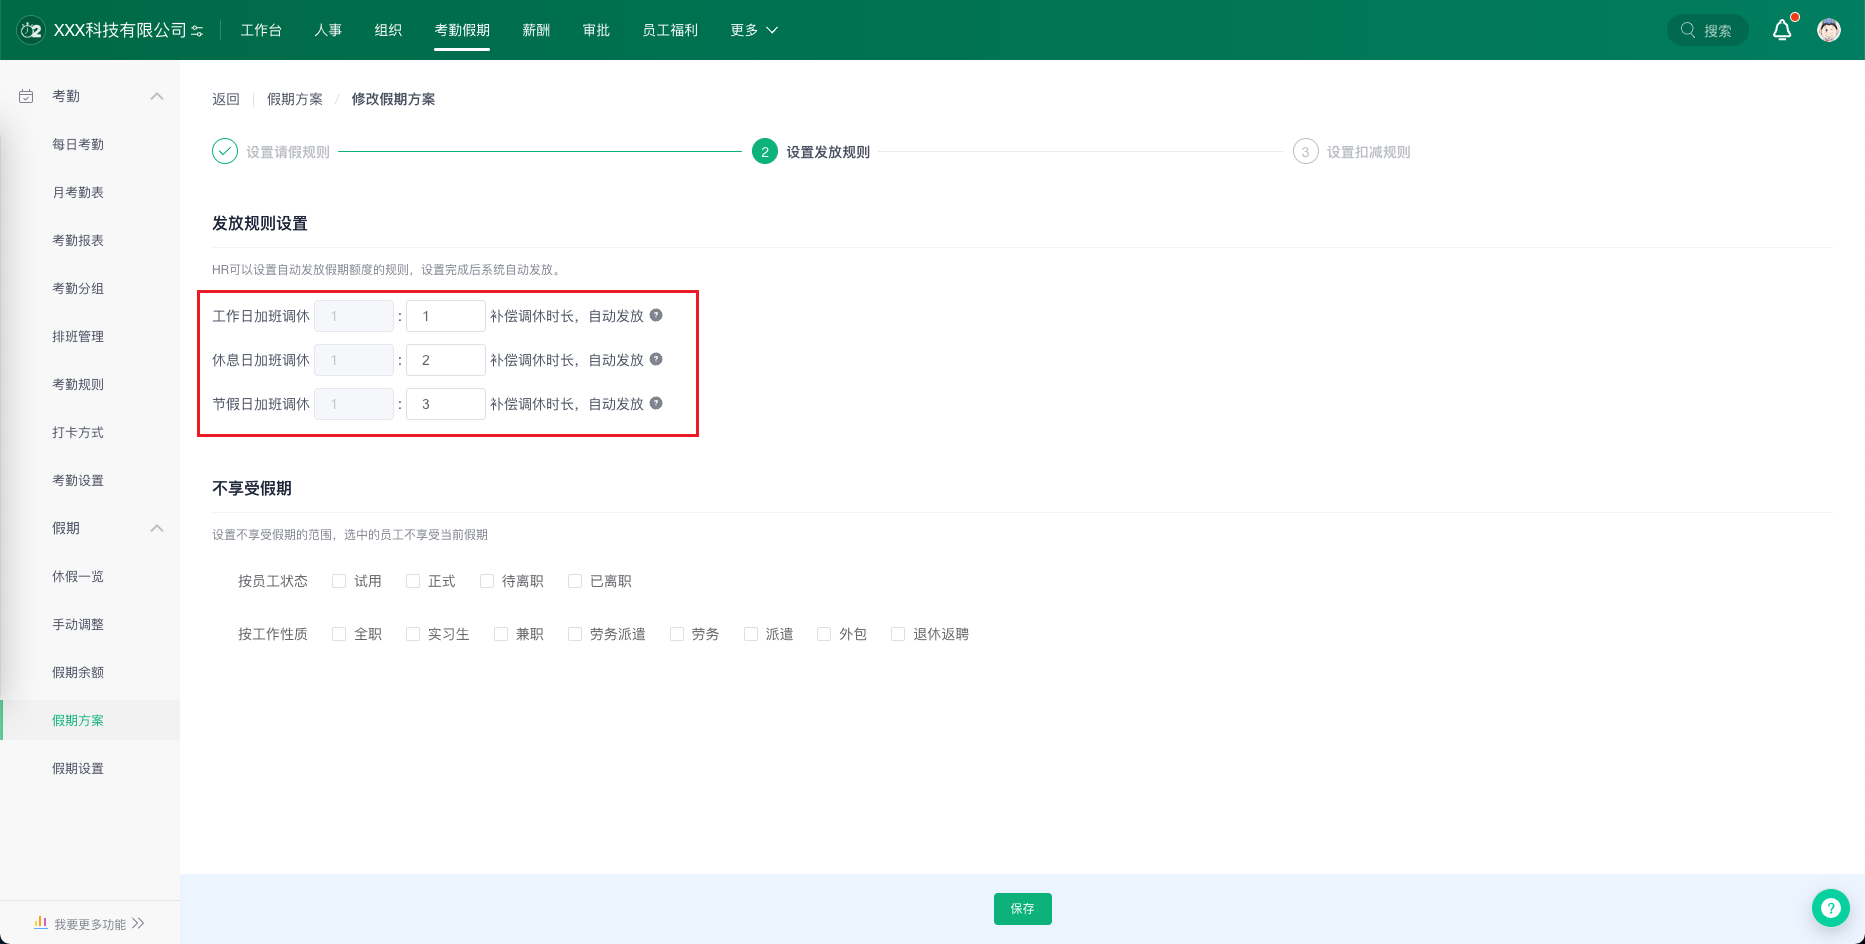Image resolution: width=1865 pixels, height=944 pixels.
Task: Open the notification bell
Action: [1782, 30]
